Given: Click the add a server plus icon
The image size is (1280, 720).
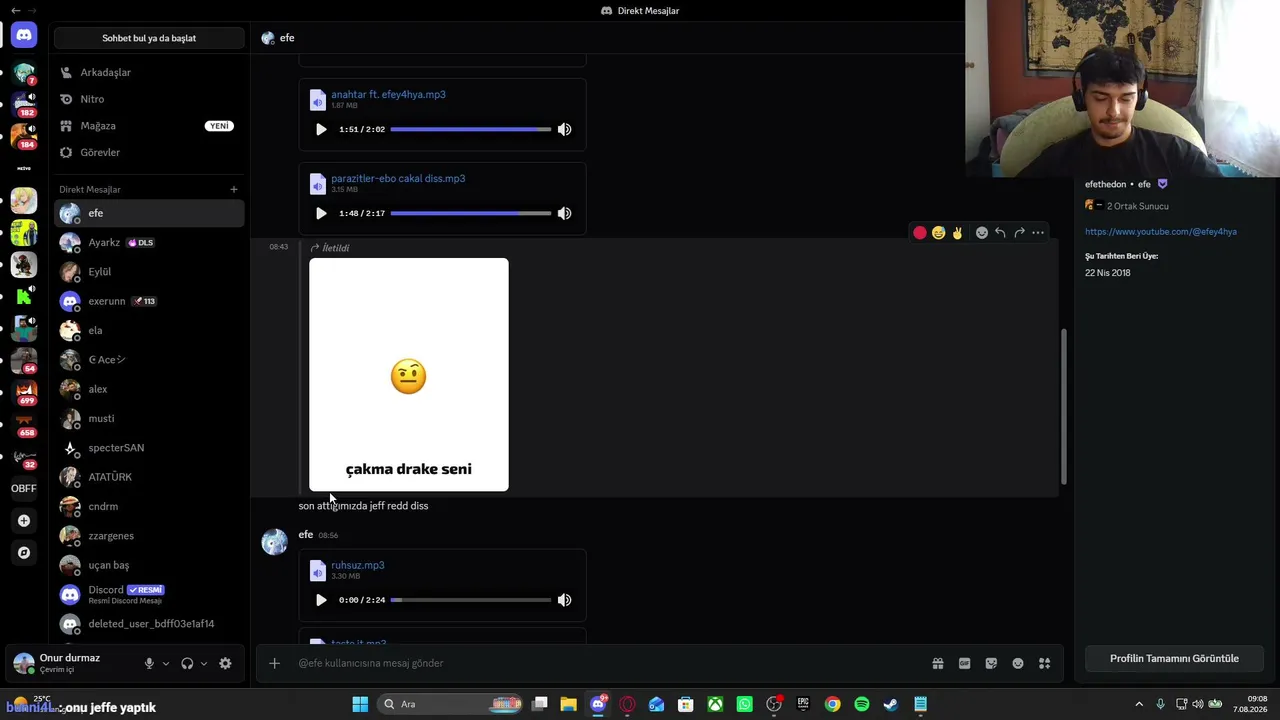Looking at the screenshot, I should point(24,521).
